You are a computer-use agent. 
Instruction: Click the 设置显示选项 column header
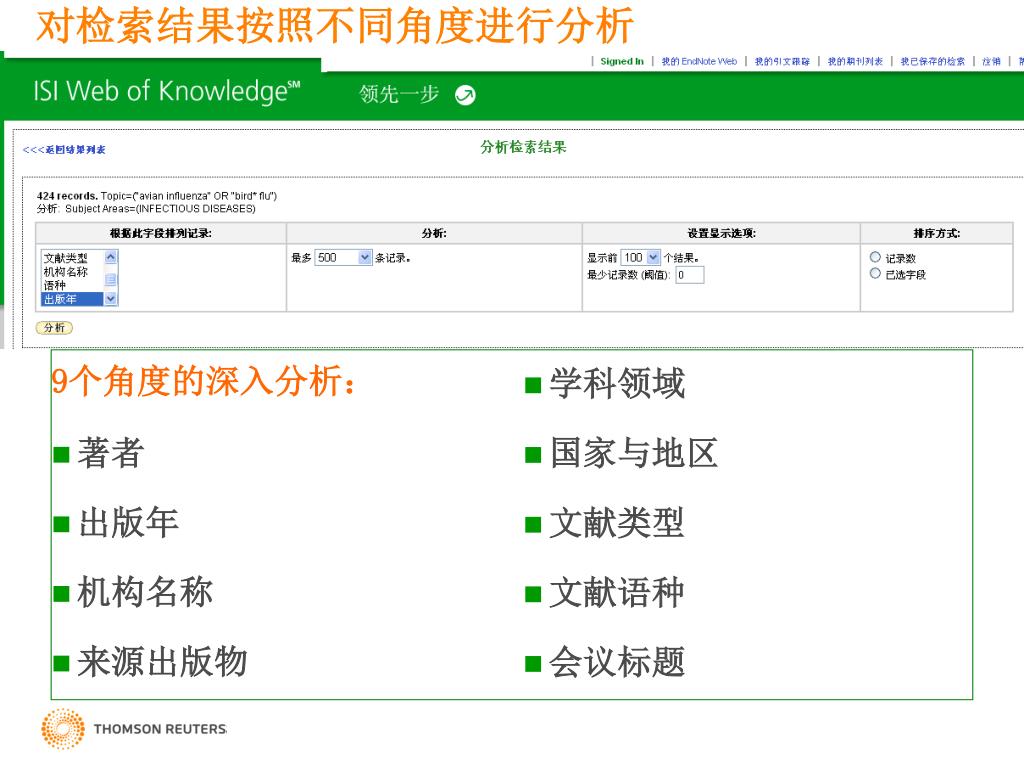tap(721, 233)
